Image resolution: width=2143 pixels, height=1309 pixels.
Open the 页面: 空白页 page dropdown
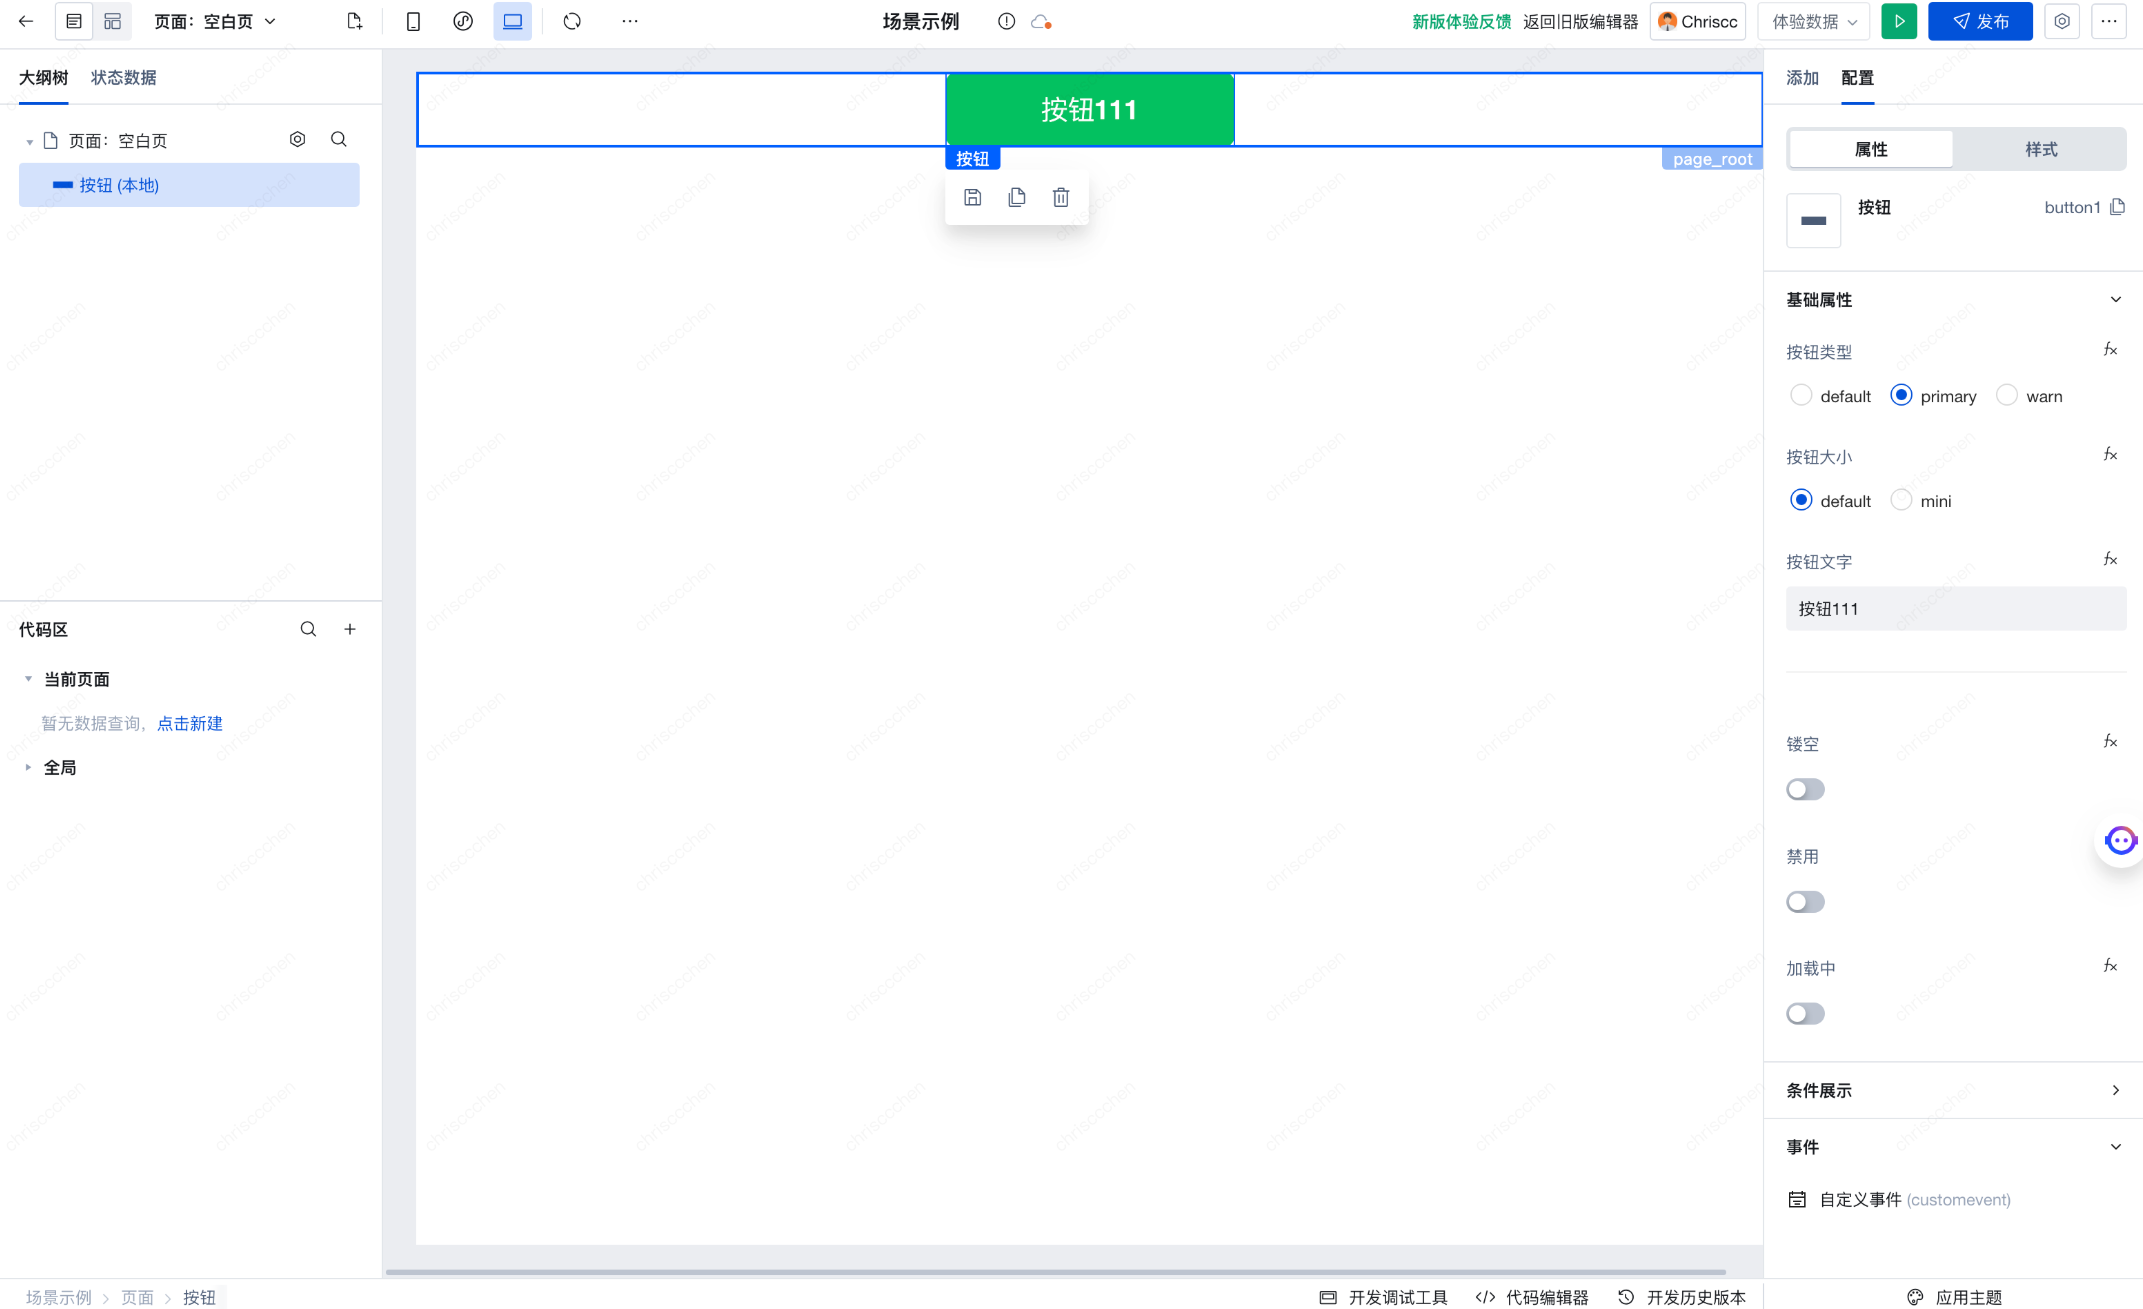pos(215,21)
